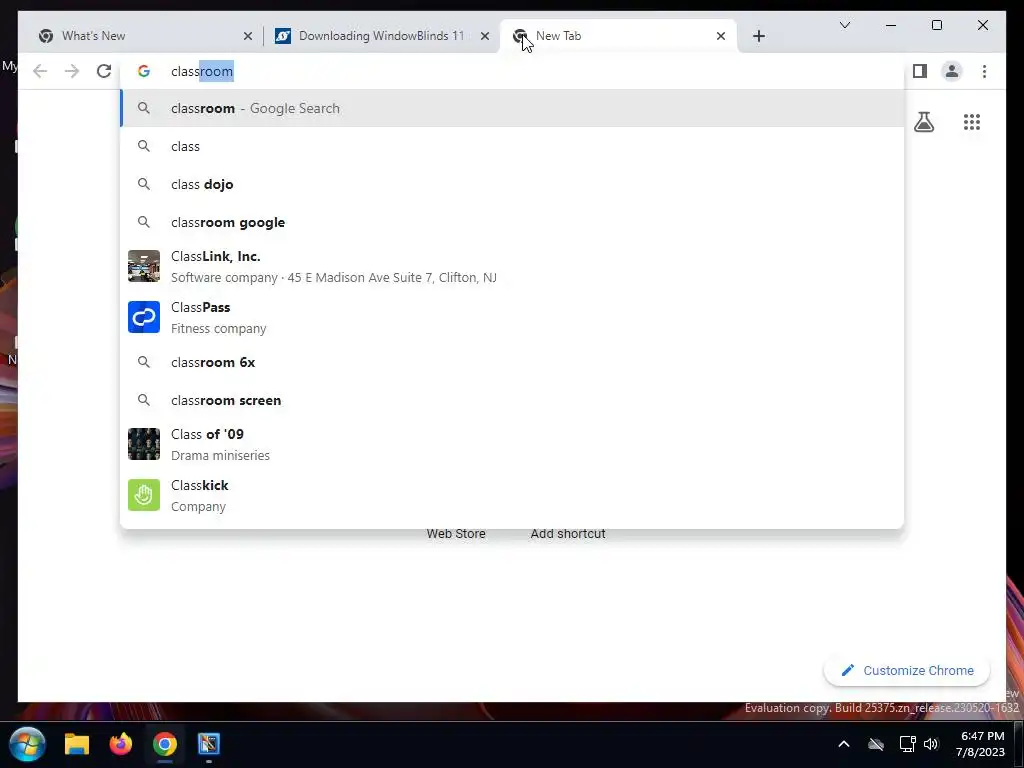Image resolution: width=1024 pixels, height=768 pixels.
Task: Reload the page with the refresh icon
Action: coord(104,71)
